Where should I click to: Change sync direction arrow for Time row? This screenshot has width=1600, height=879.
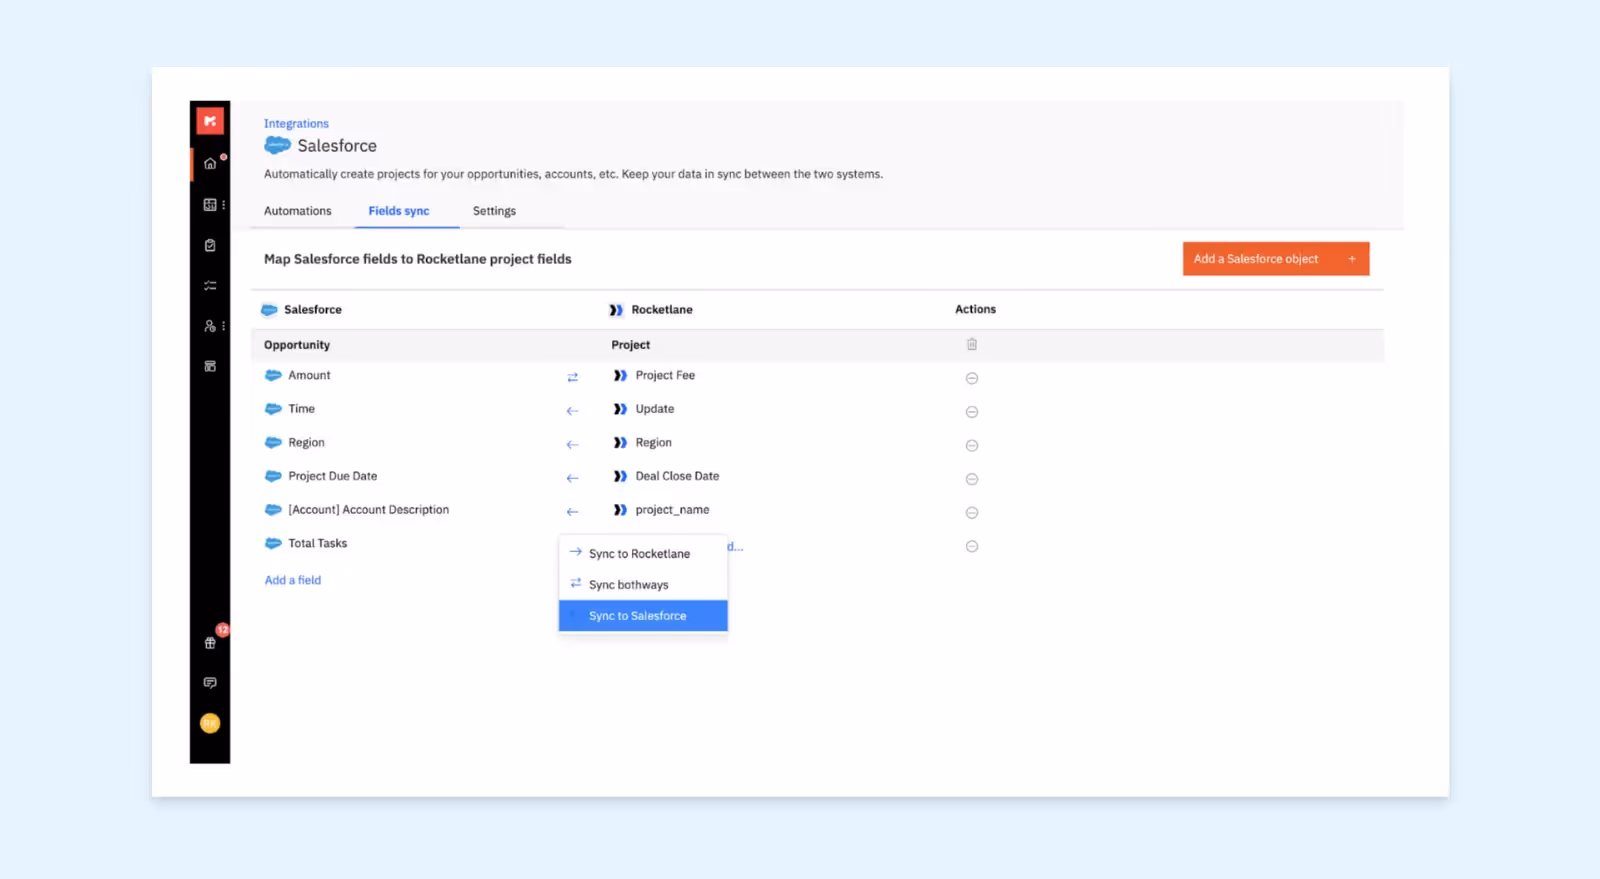(x=573, y=411)
